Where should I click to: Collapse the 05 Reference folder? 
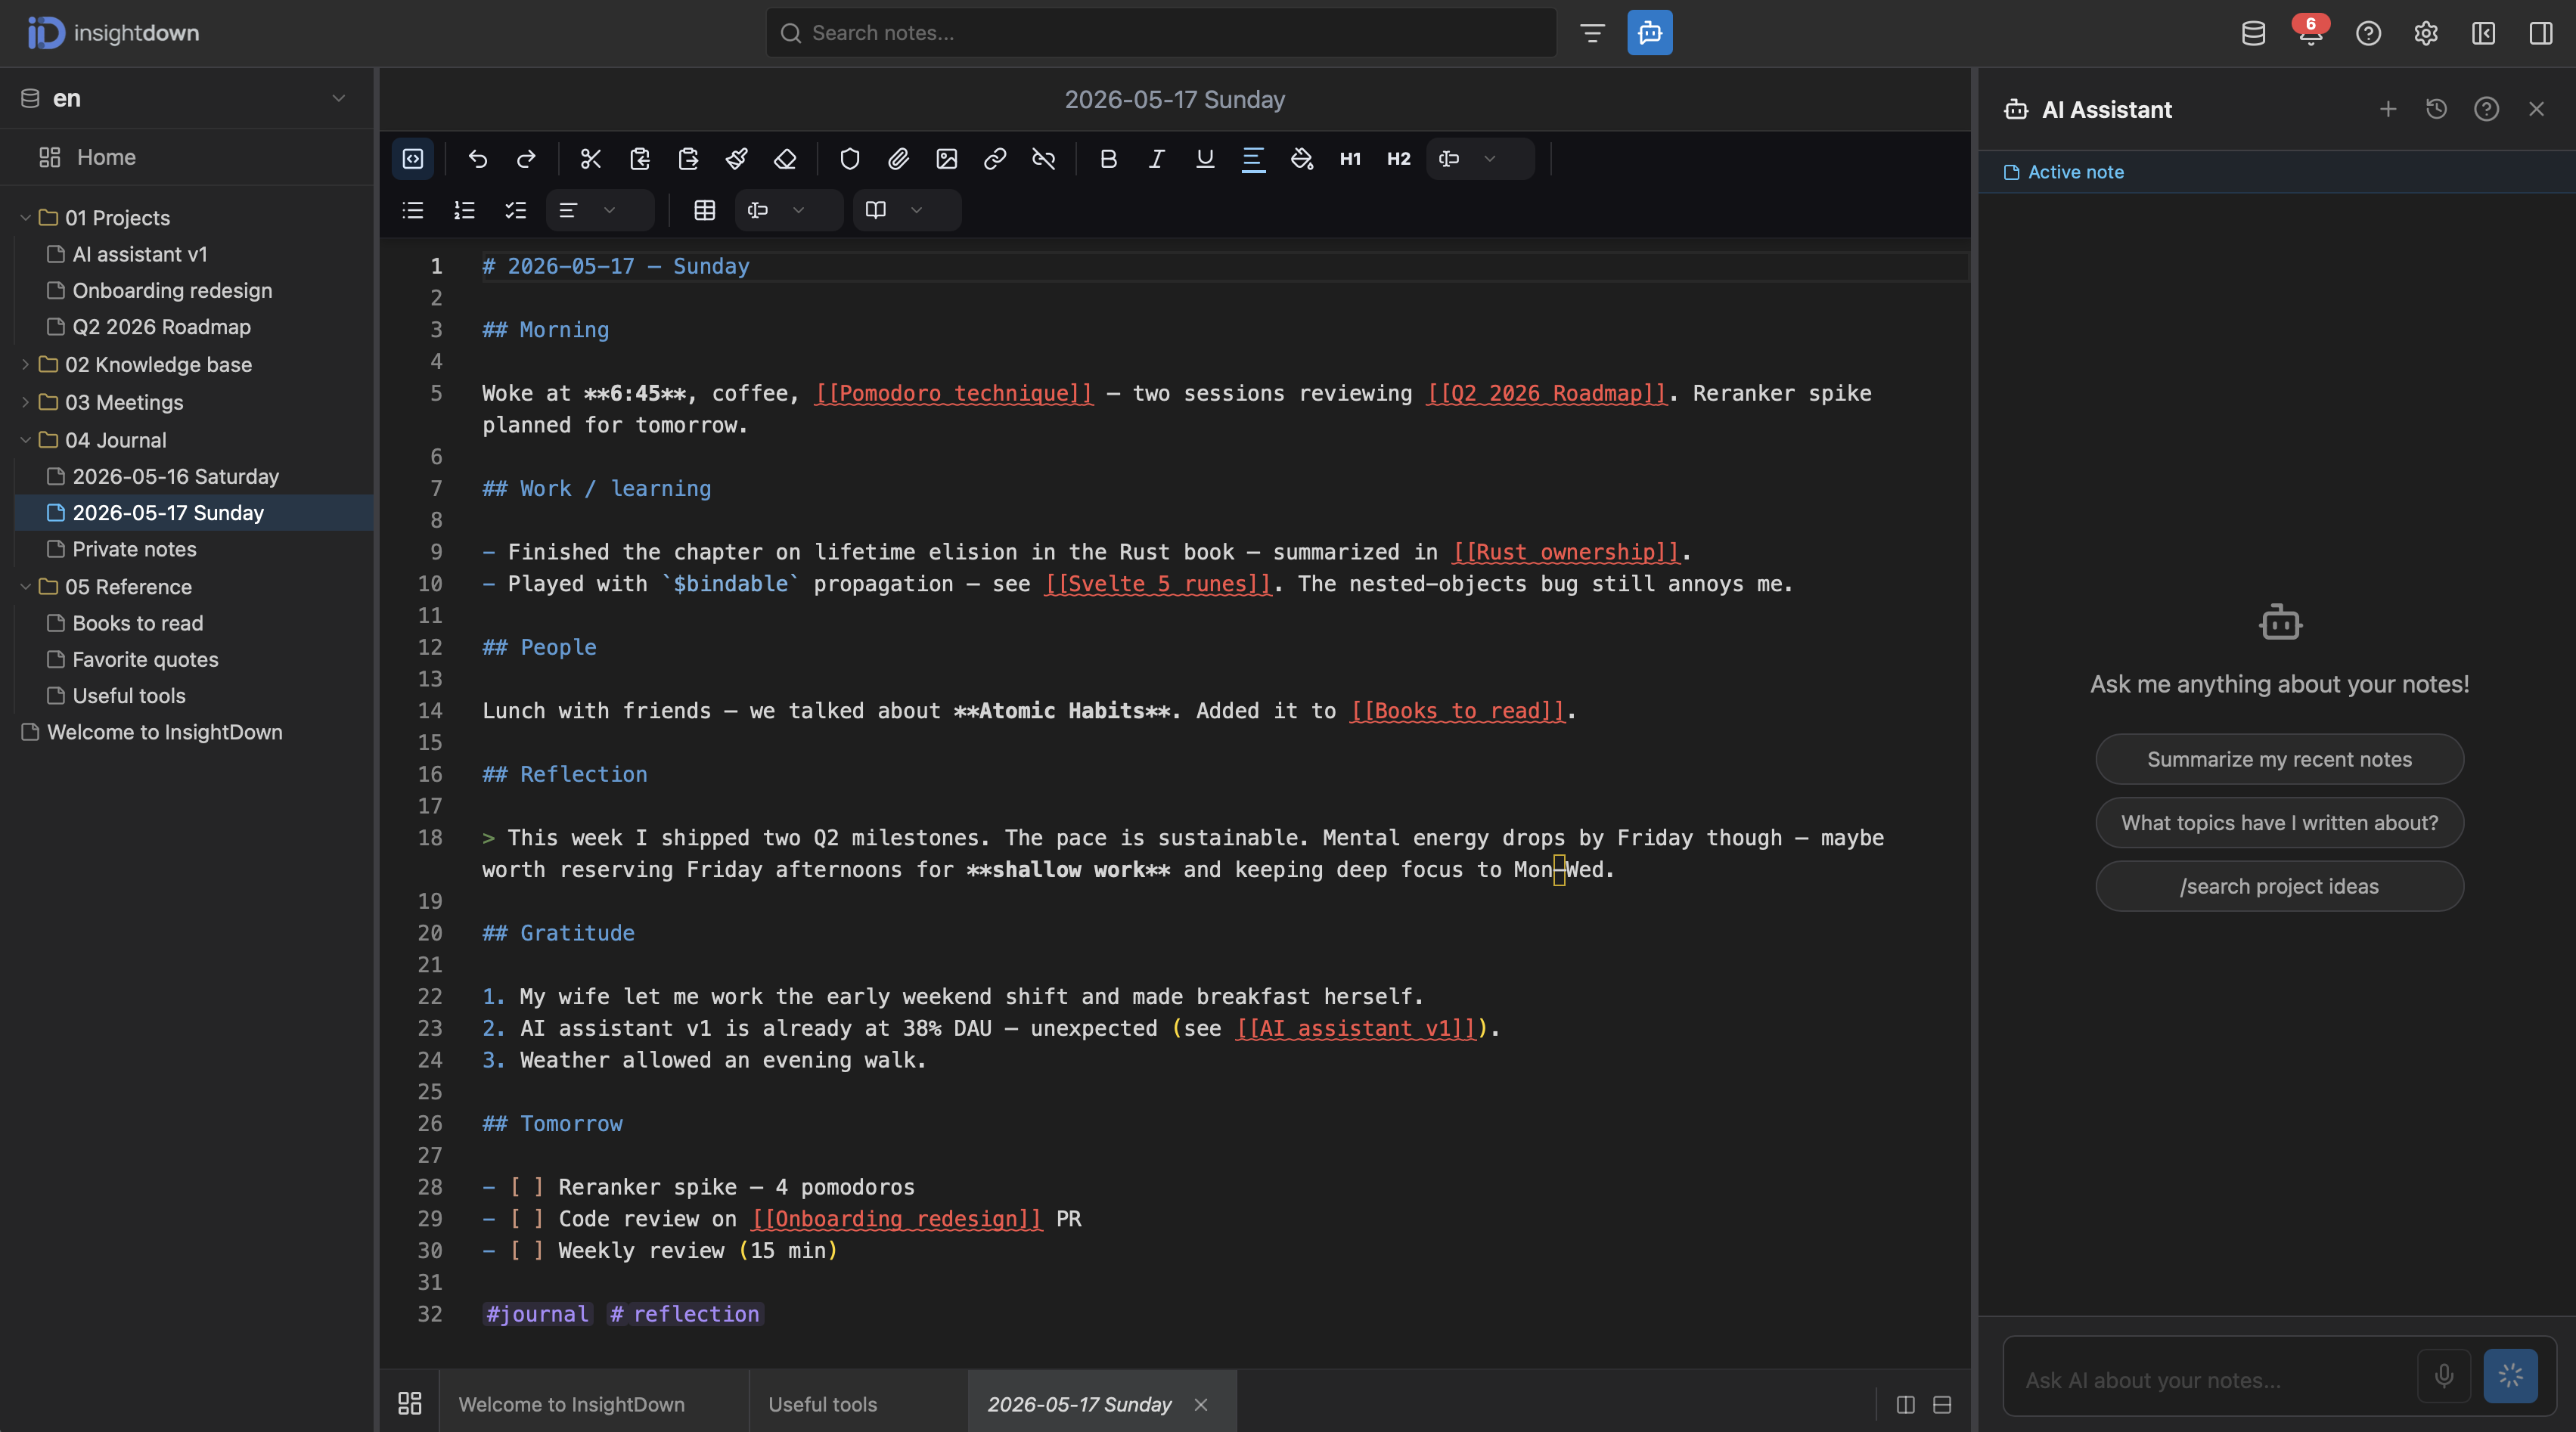(25, 587)
